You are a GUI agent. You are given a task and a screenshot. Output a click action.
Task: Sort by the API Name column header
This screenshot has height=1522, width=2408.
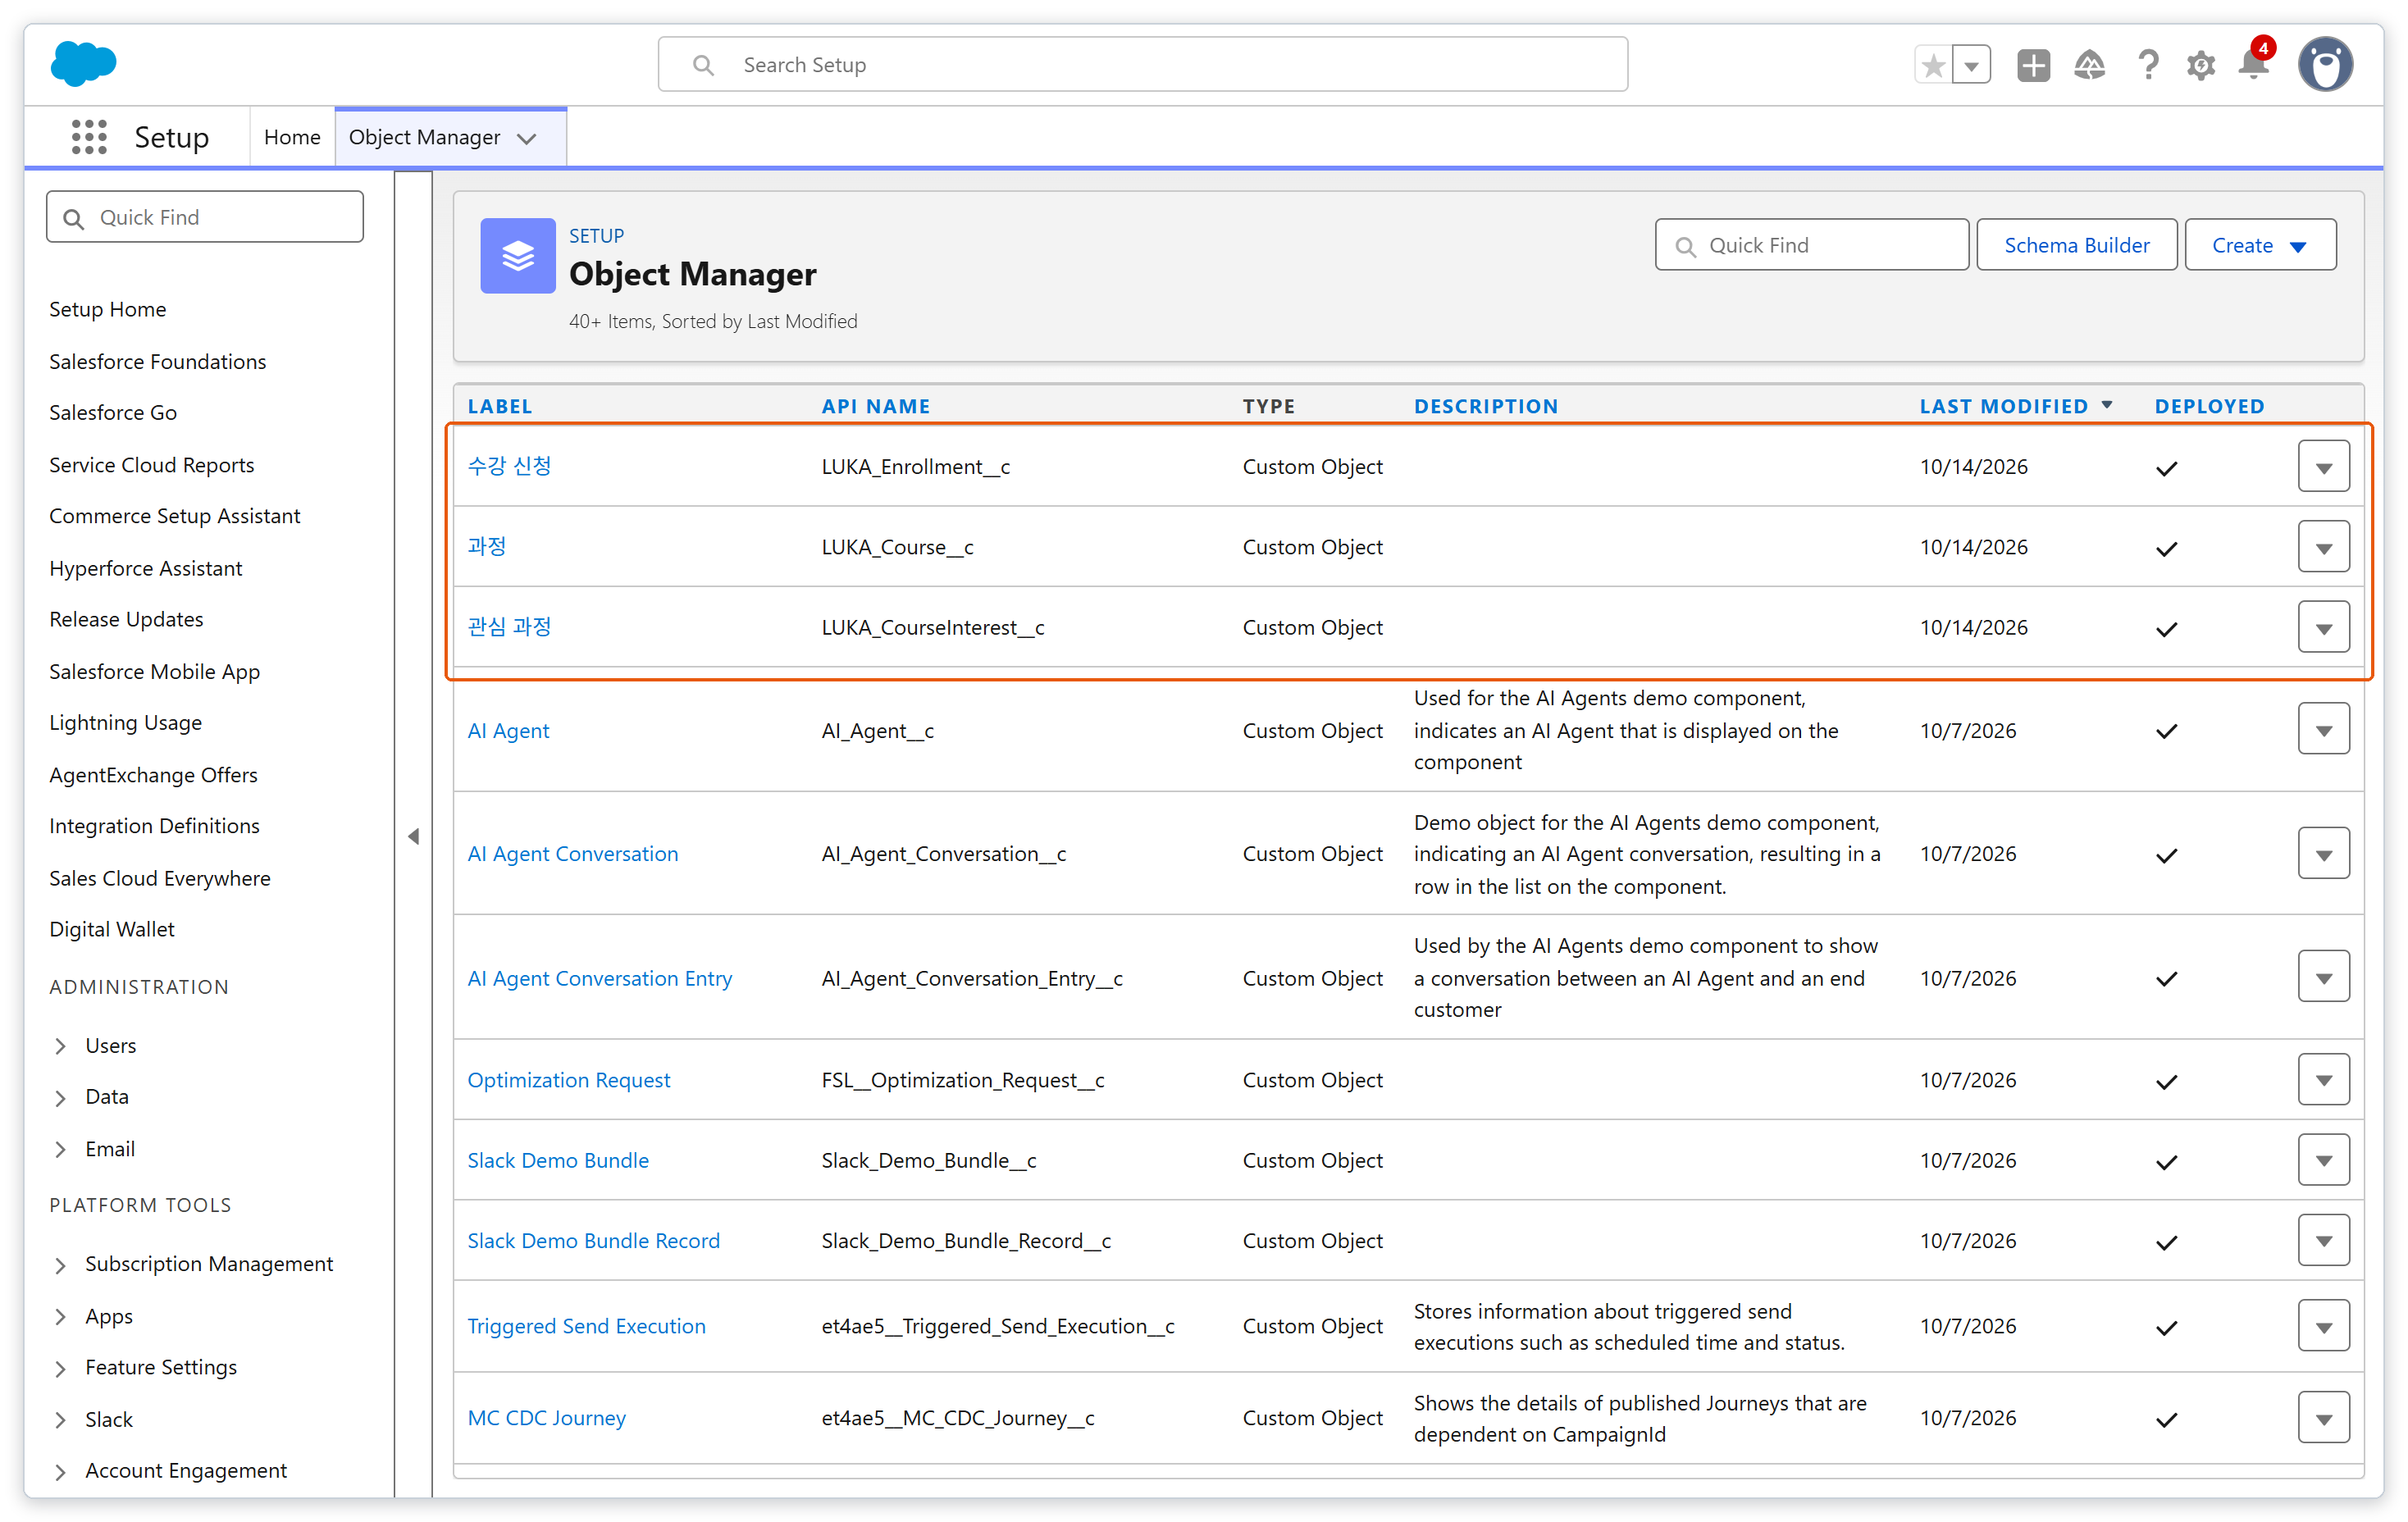875,406
